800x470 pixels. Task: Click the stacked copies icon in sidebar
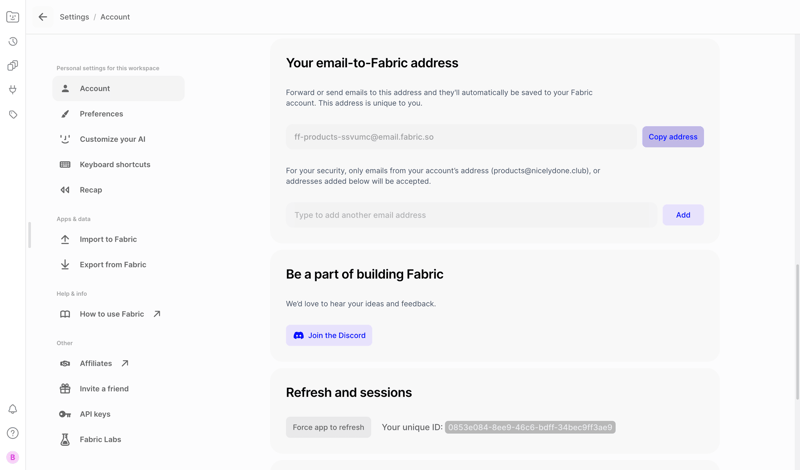(13, 66)
